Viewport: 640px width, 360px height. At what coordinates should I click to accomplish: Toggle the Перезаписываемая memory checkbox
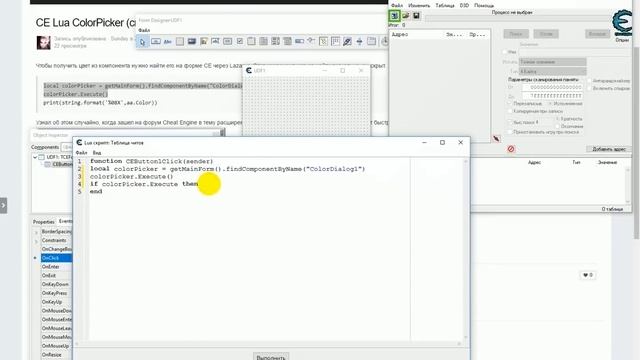pyautogui.click(x=509, y=104)
